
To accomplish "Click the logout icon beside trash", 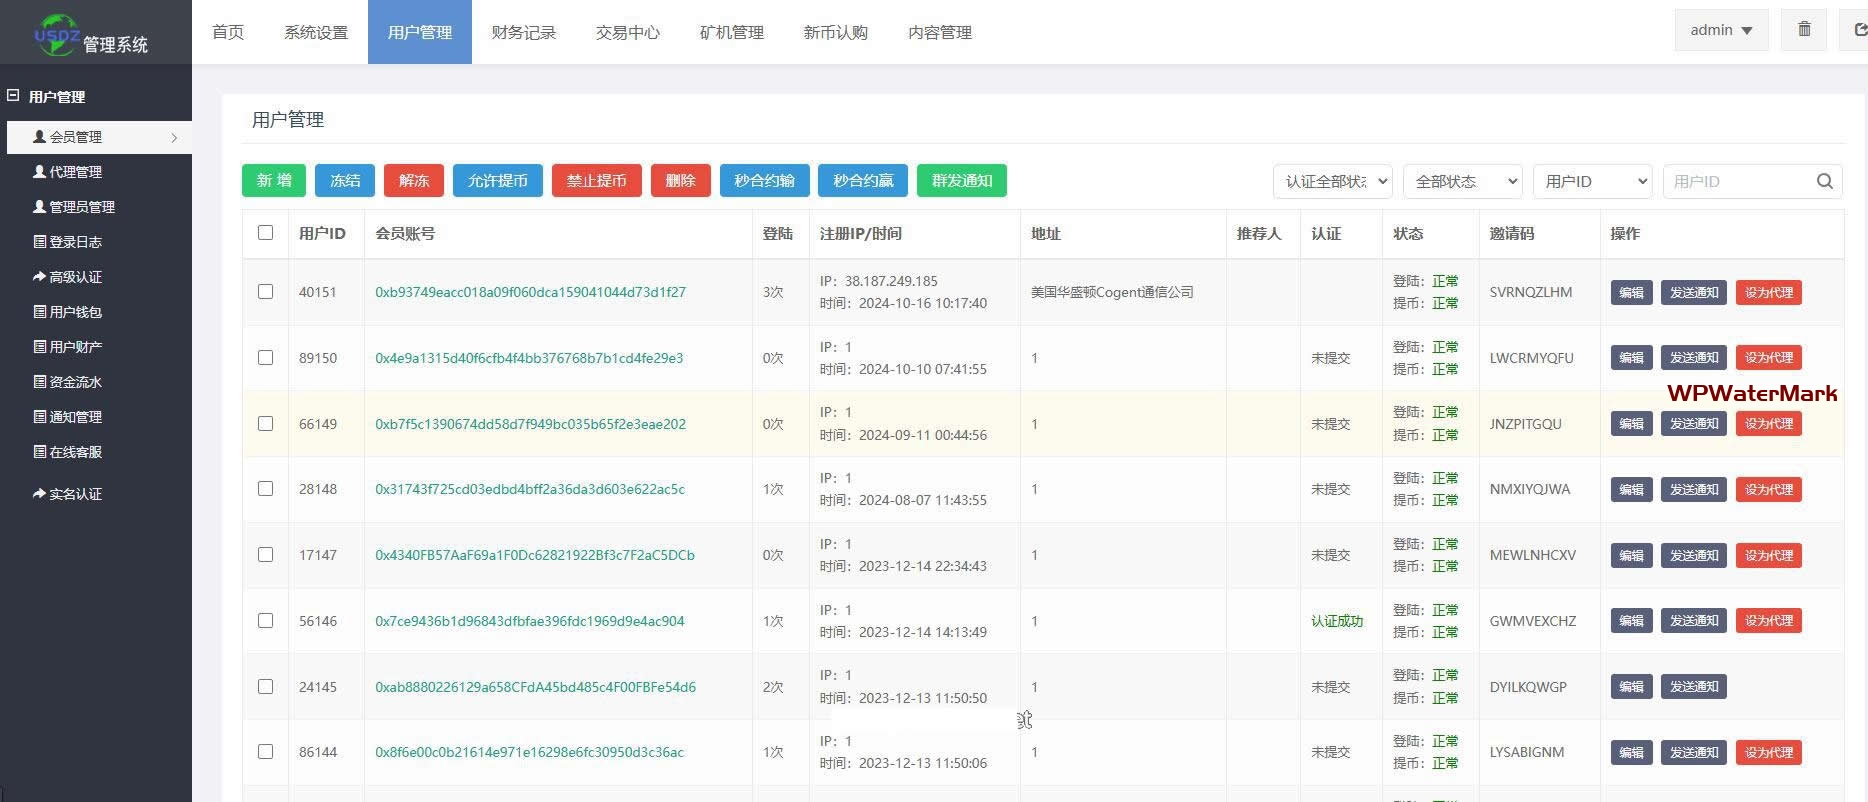I will (1858, 30).
